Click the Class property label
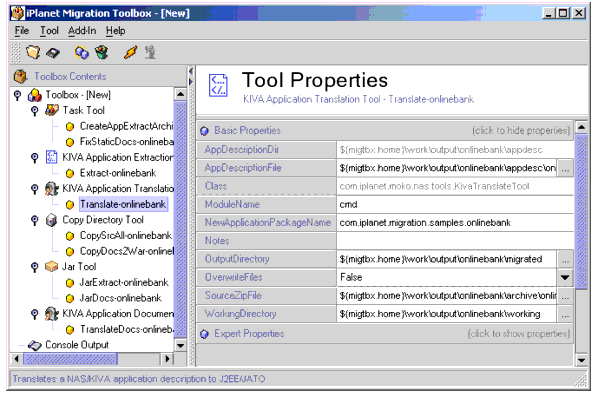Image resolution: width=601 pixels, height=395 pixels. tap(216, 186)
